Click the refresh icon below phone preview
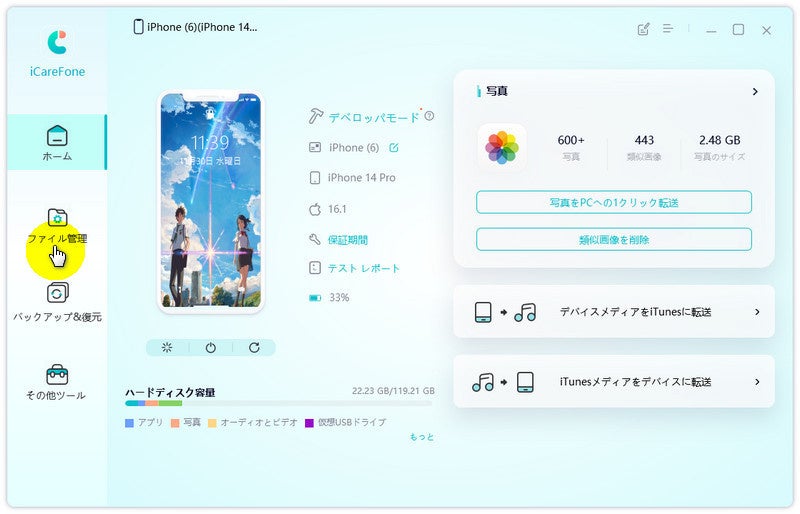 [x=254, y=348]
